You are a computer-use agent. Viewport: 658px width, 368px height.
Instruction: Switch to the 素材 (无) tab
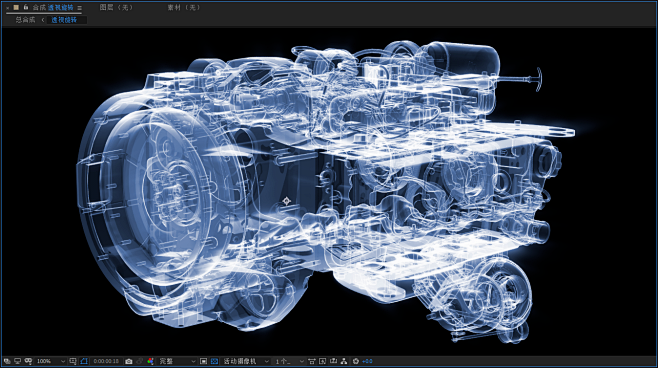click(184, 7)
